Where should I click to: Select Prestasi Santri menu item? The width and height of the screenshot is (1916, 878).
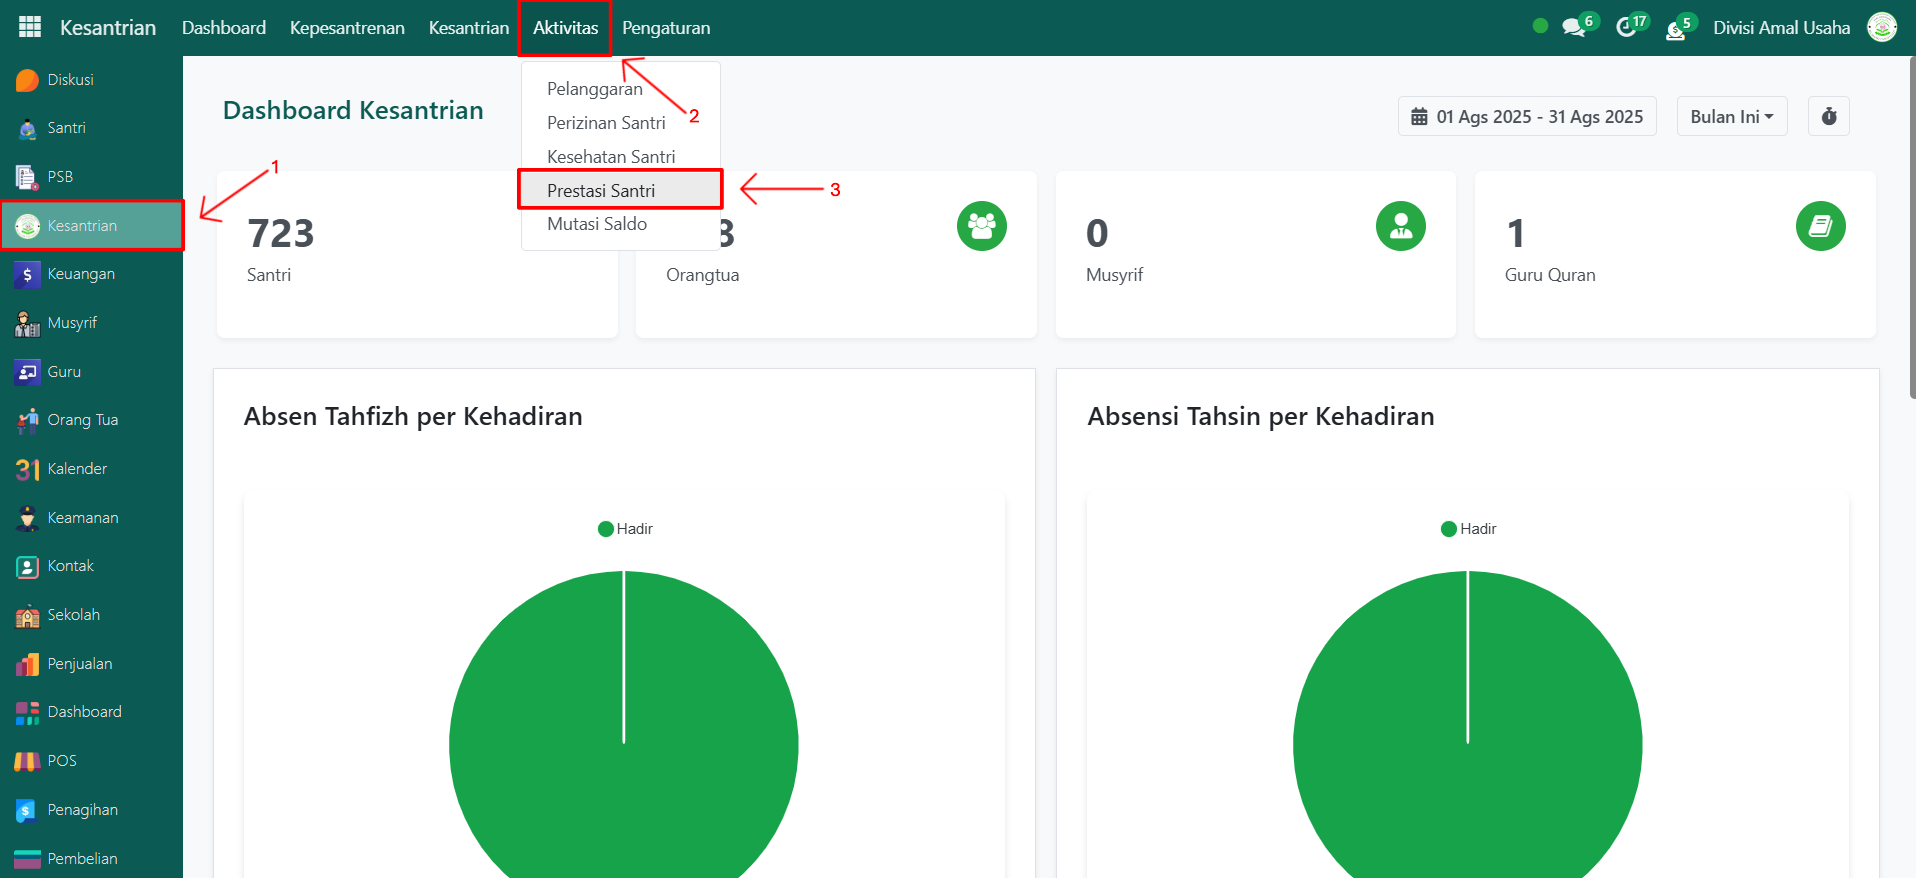(601, 190)
